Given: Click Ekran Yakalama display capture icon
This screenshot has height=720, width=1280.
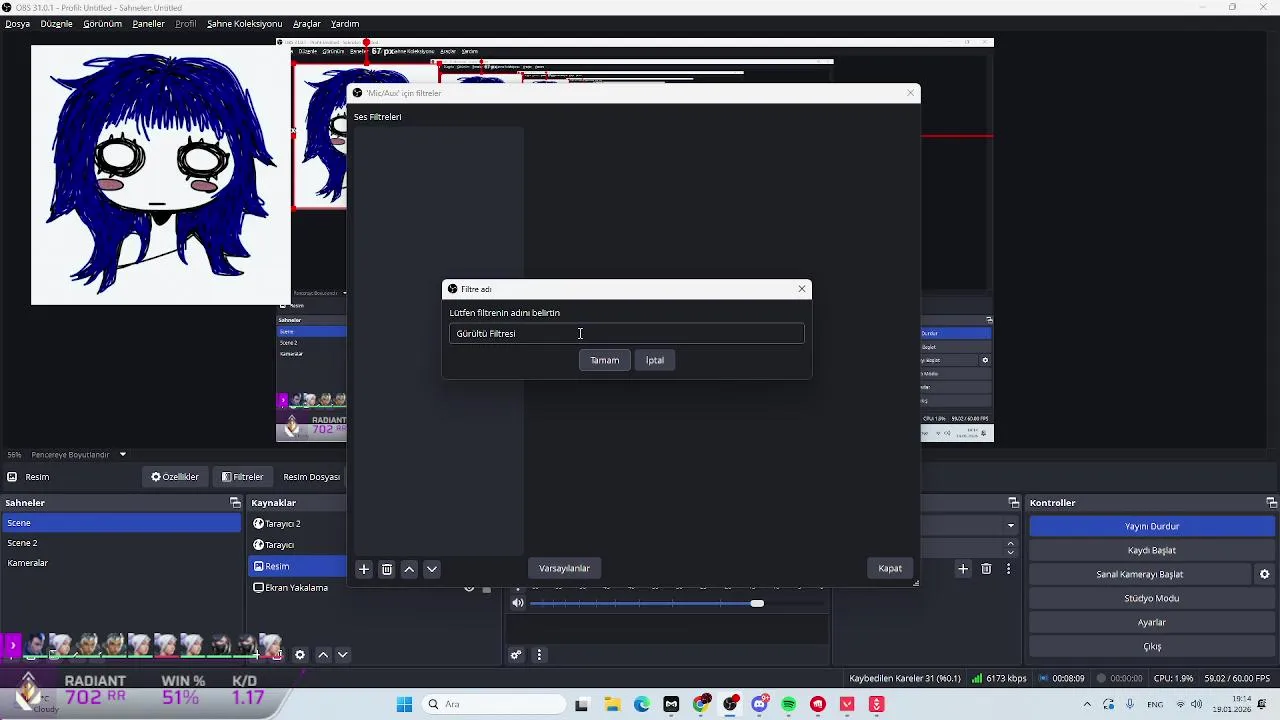Looking at the screenshot, I should [x=258, y=588].
